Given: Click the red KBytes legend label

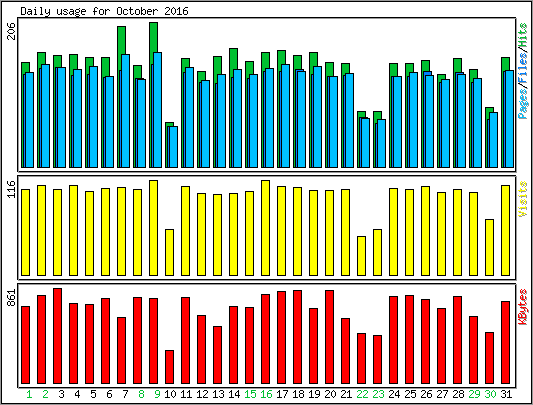Looking at the screenshot, I should (x=523, y=307).
